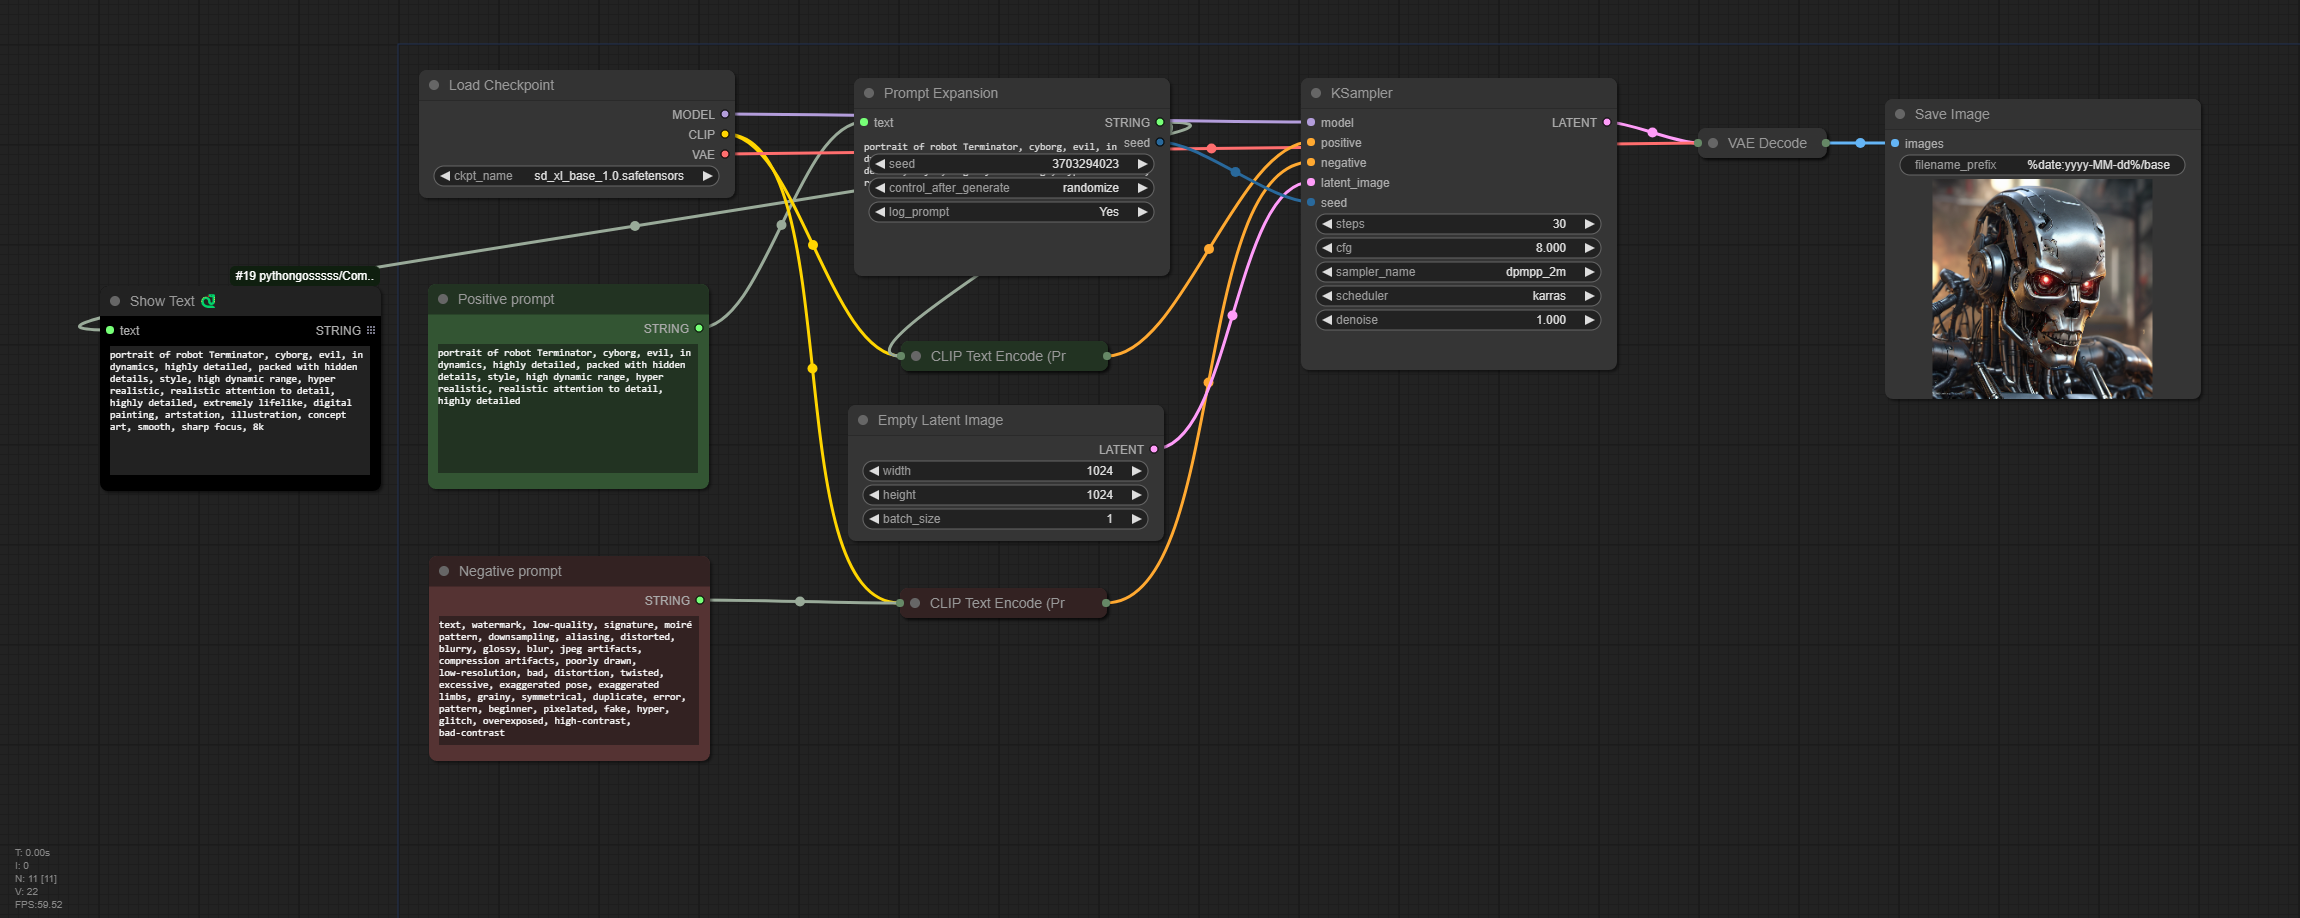The height and width of the screenshot is (918, 2300).
Task: Collapse the Negative prompt node via its title dot
Action: 444,571
